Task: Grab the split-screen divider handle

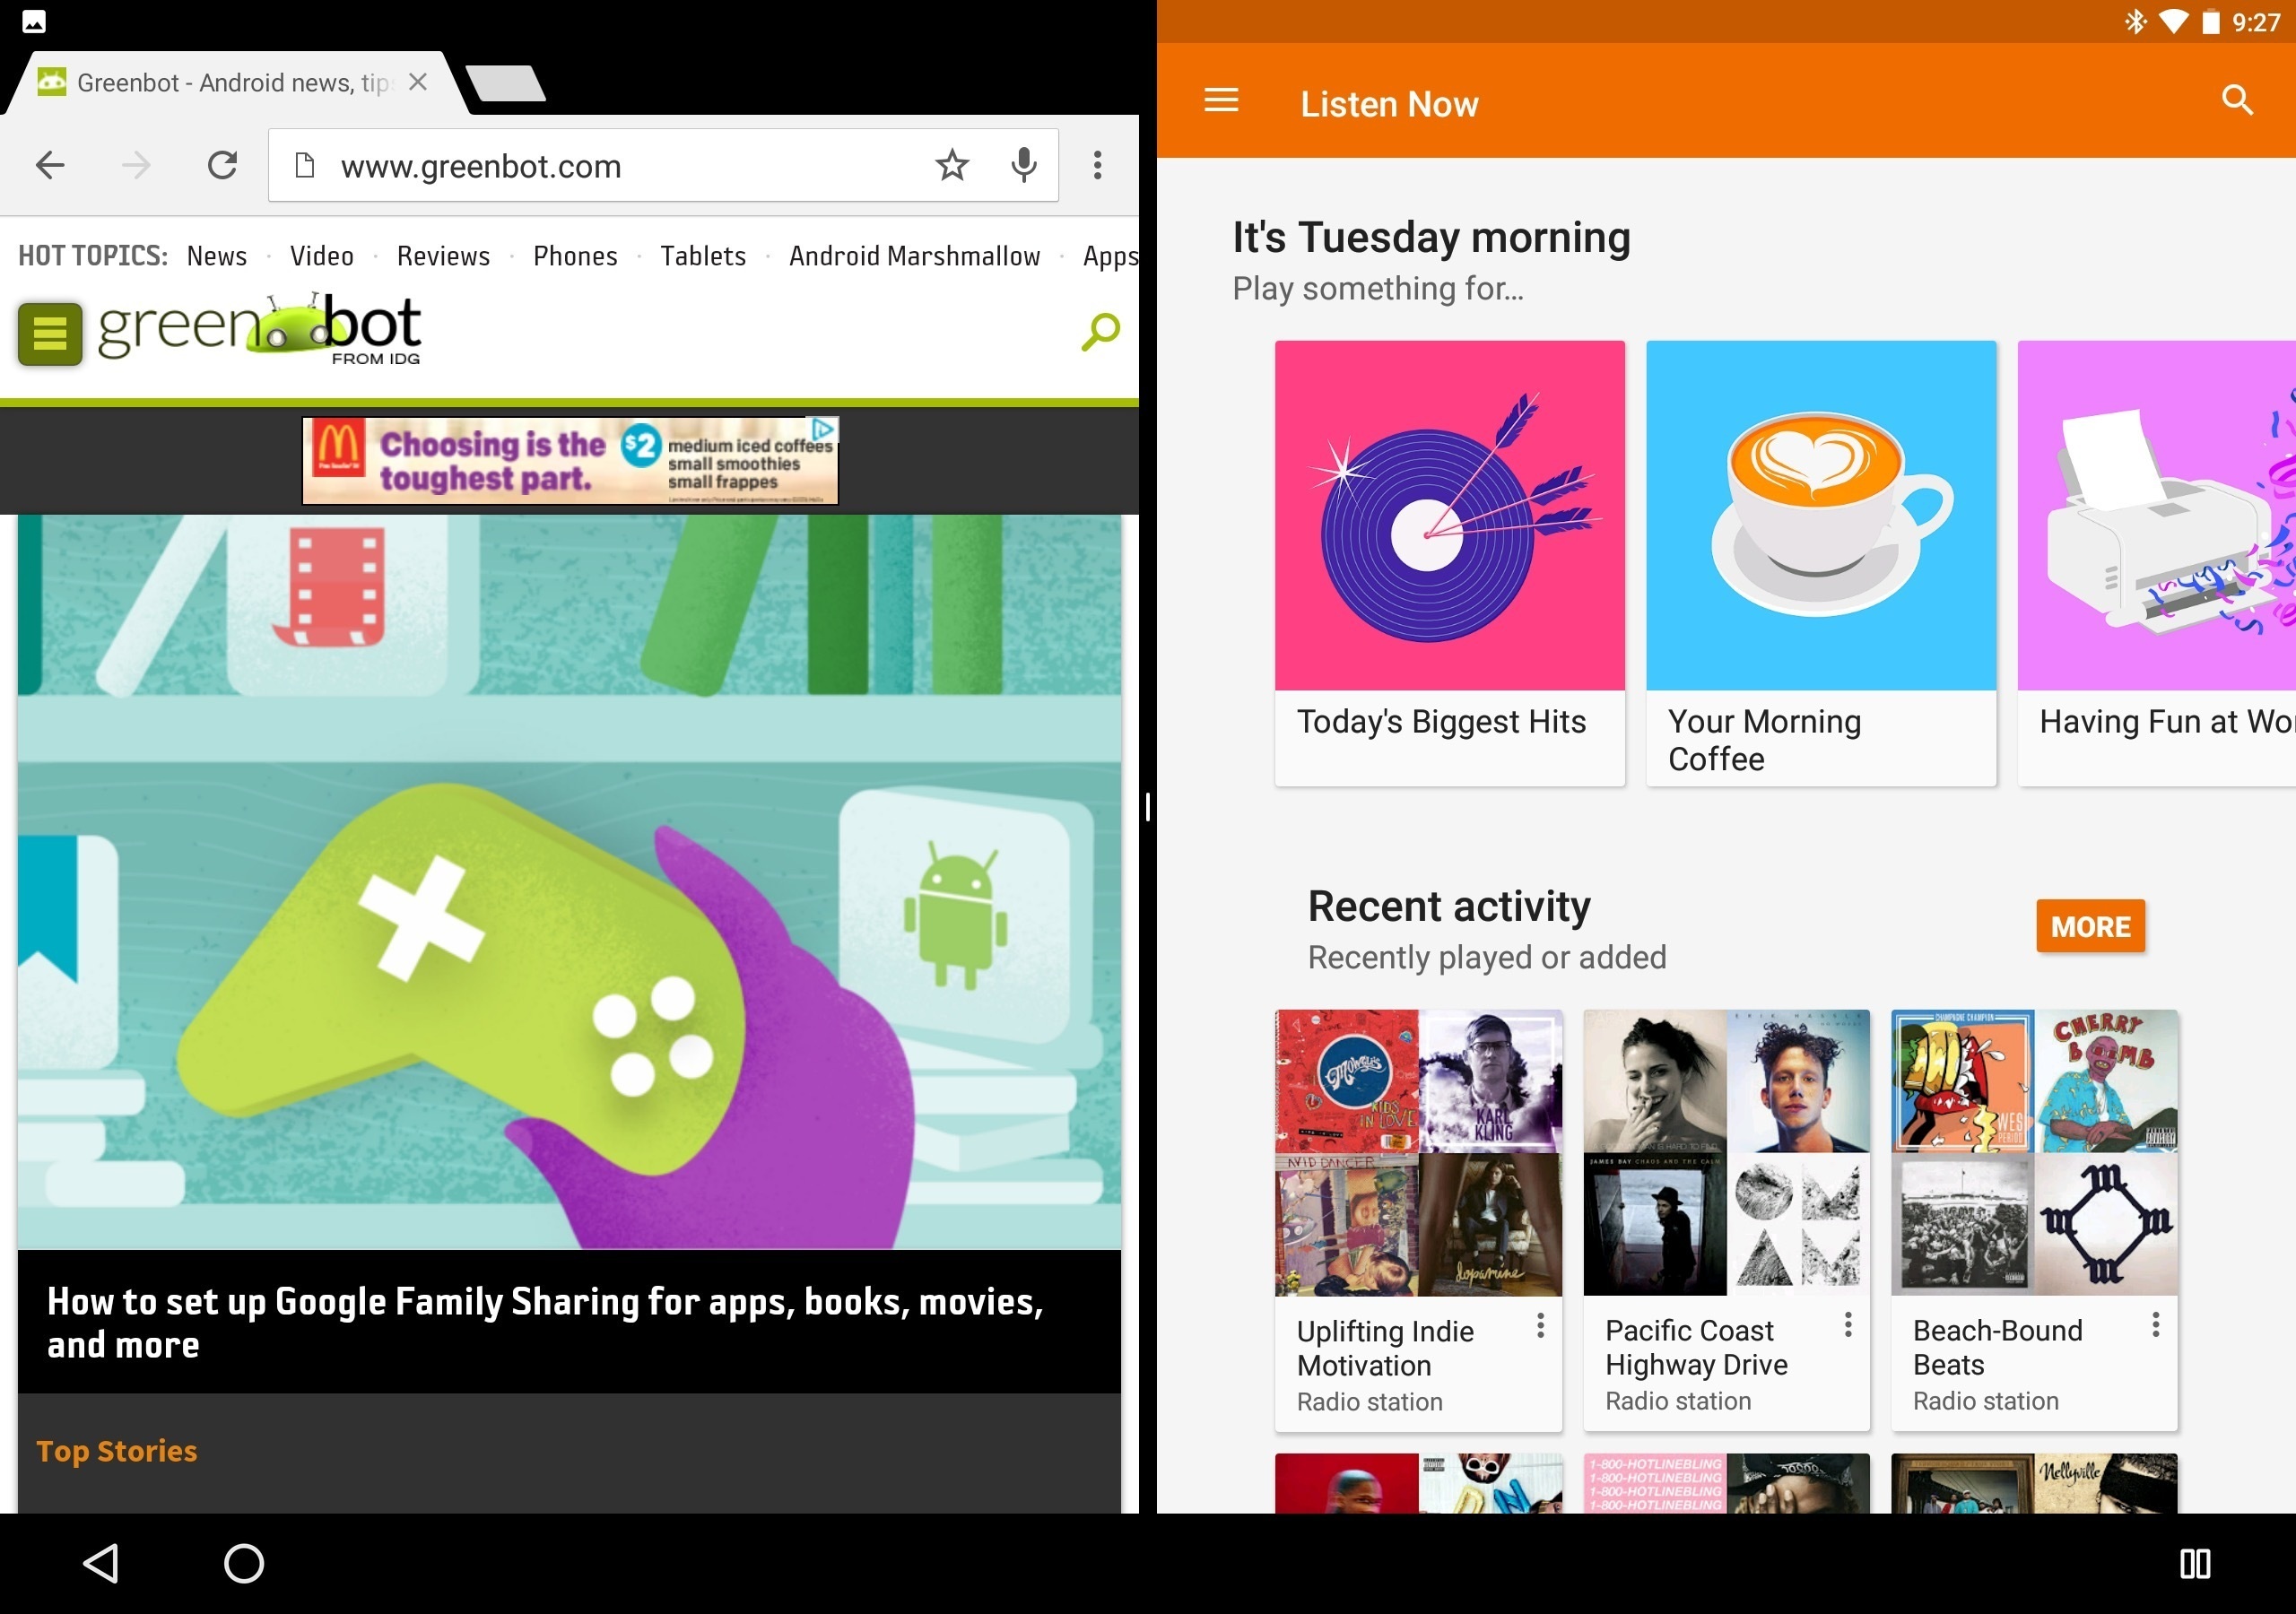Action: [1148, 806]
